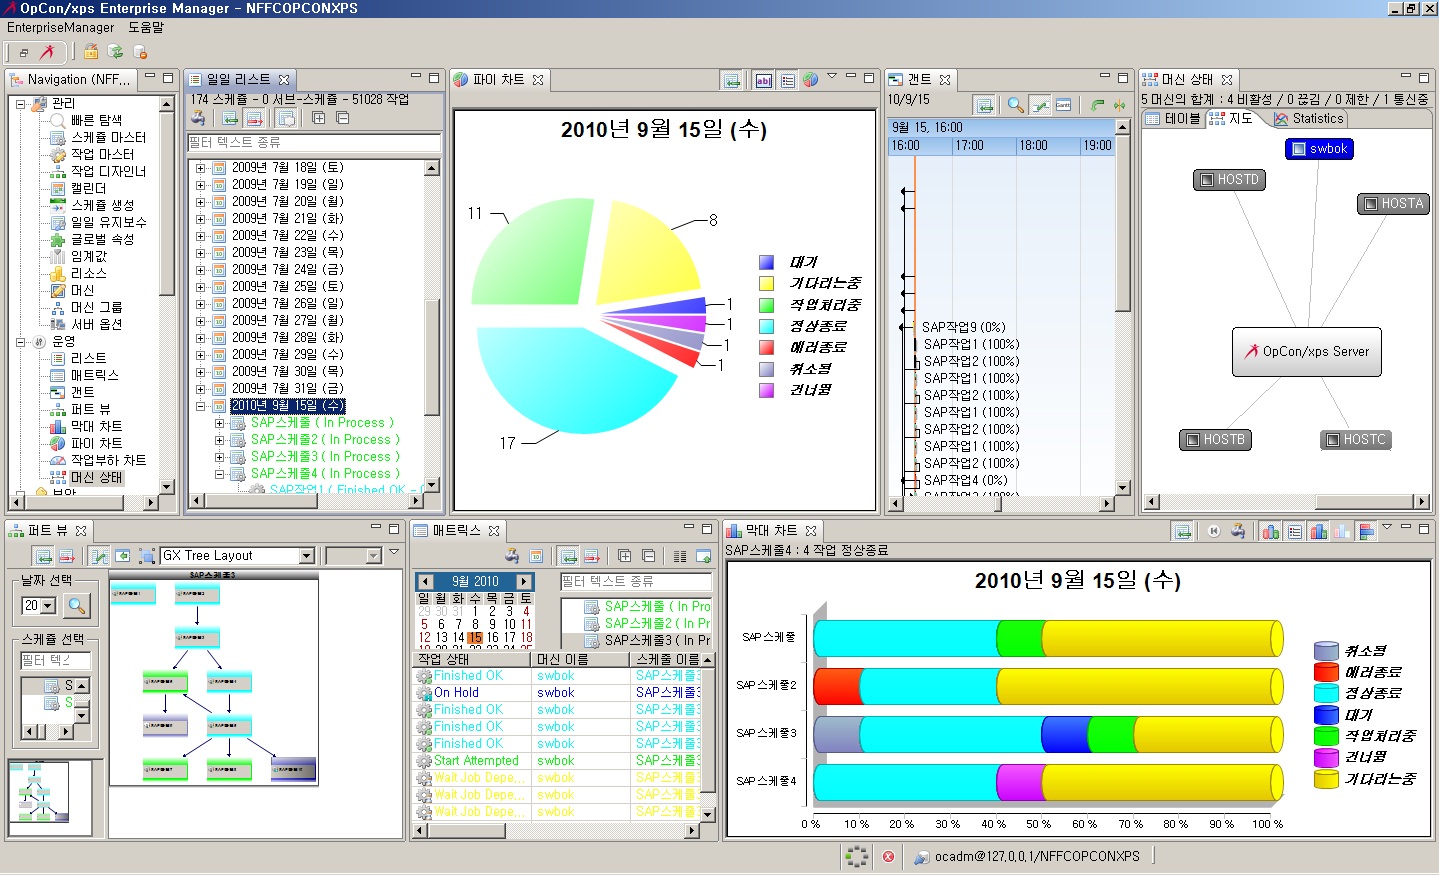
Task: Click the text label 'abl' icon in 파이 차트 toolbar
Action: [x=764, y=80]
